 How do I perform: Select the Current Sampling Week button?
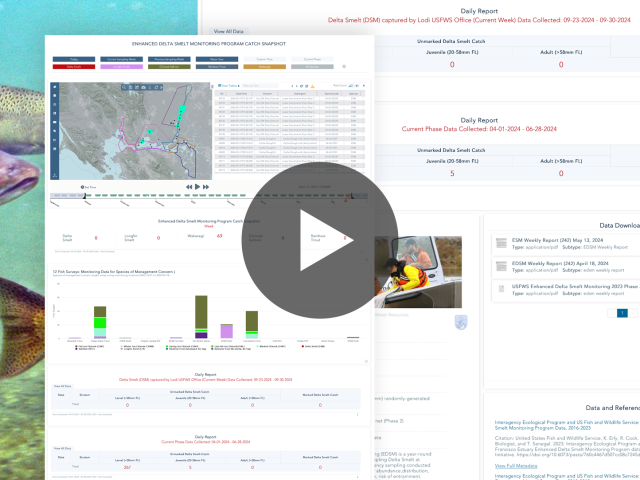coord(122,59)
